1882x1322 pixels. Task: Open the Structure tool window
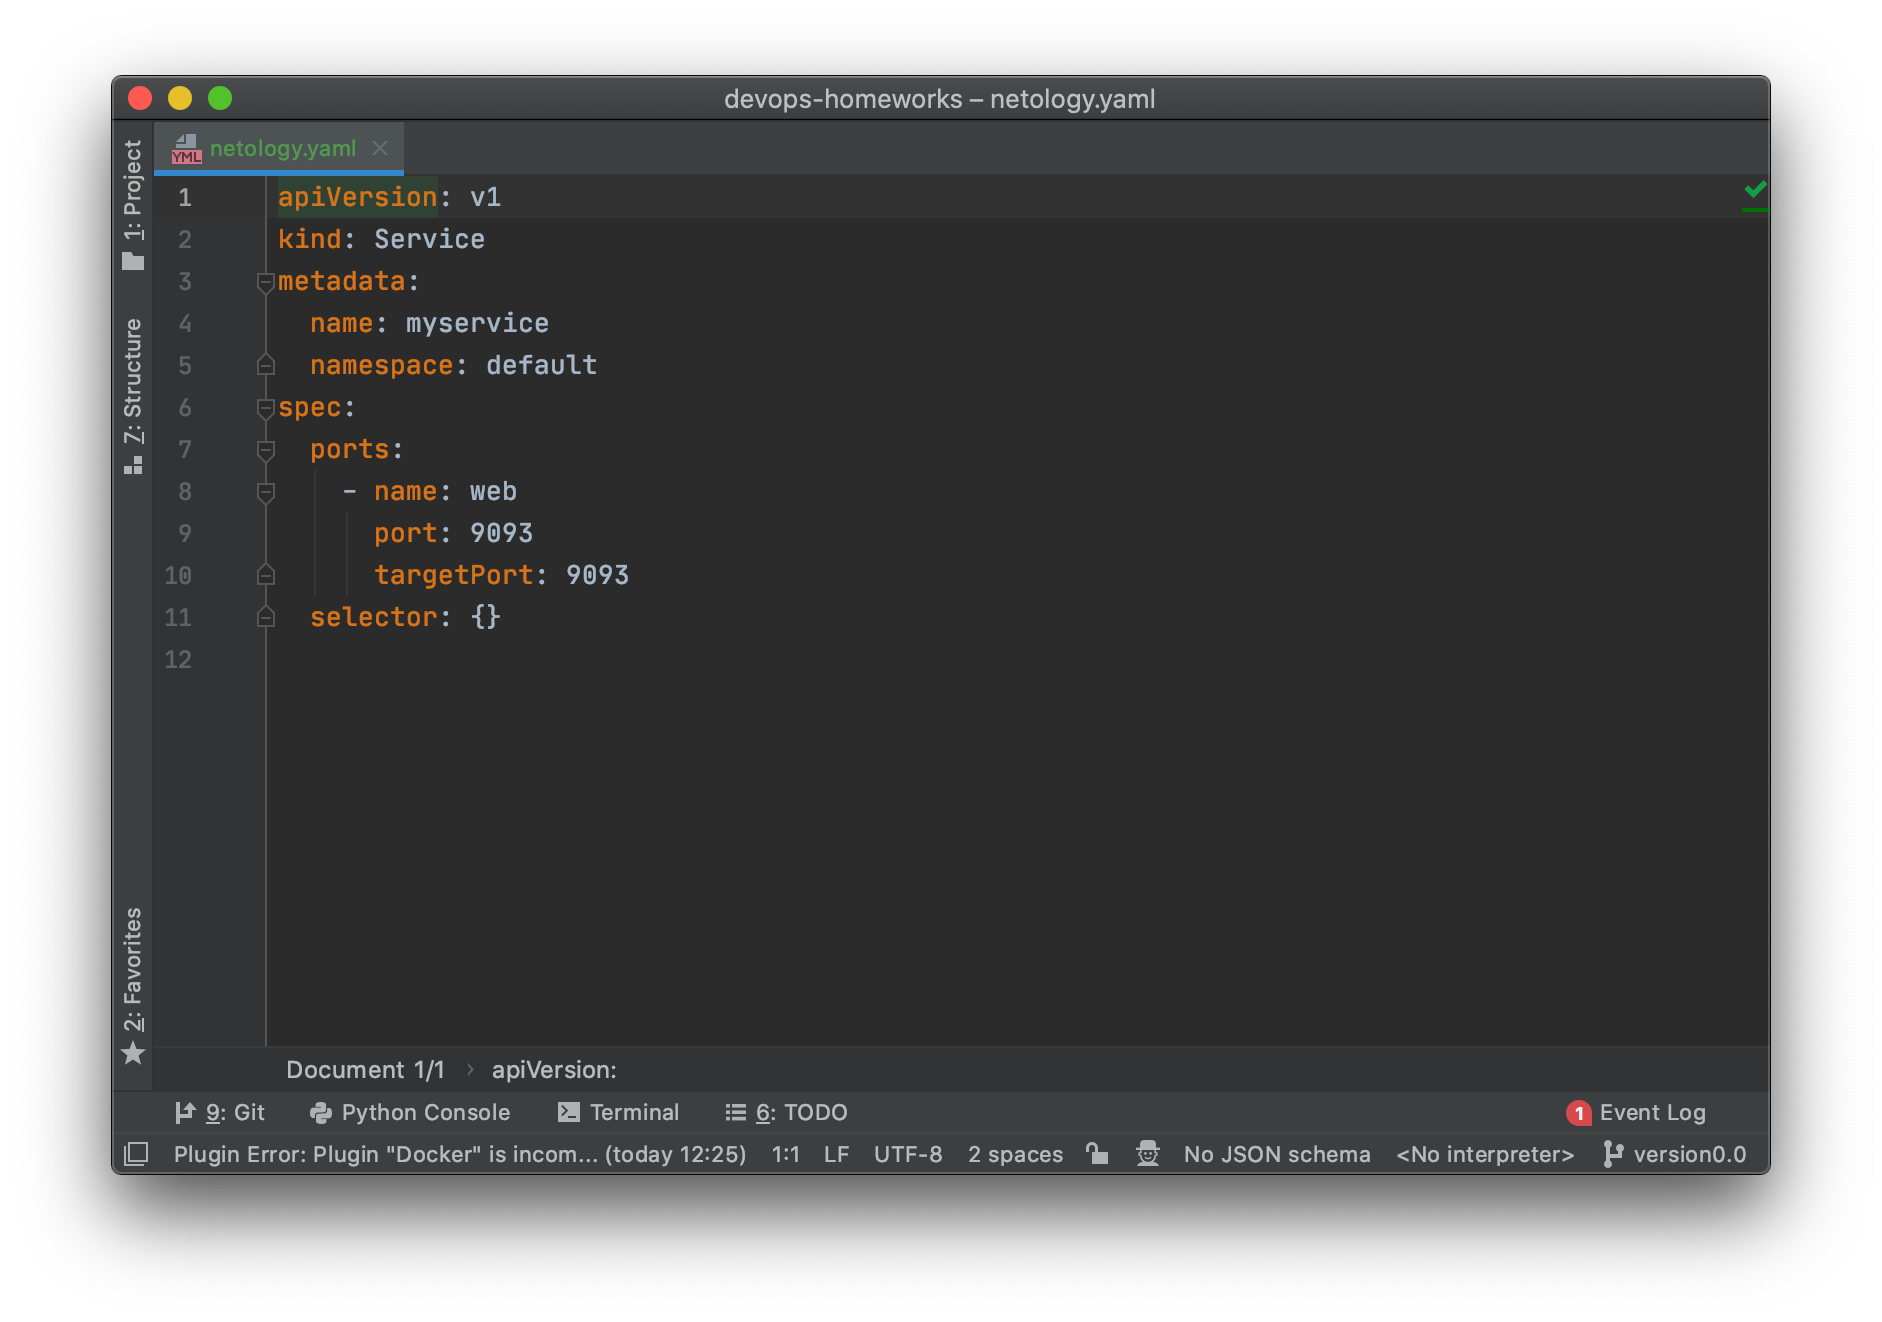coord(133,395)
